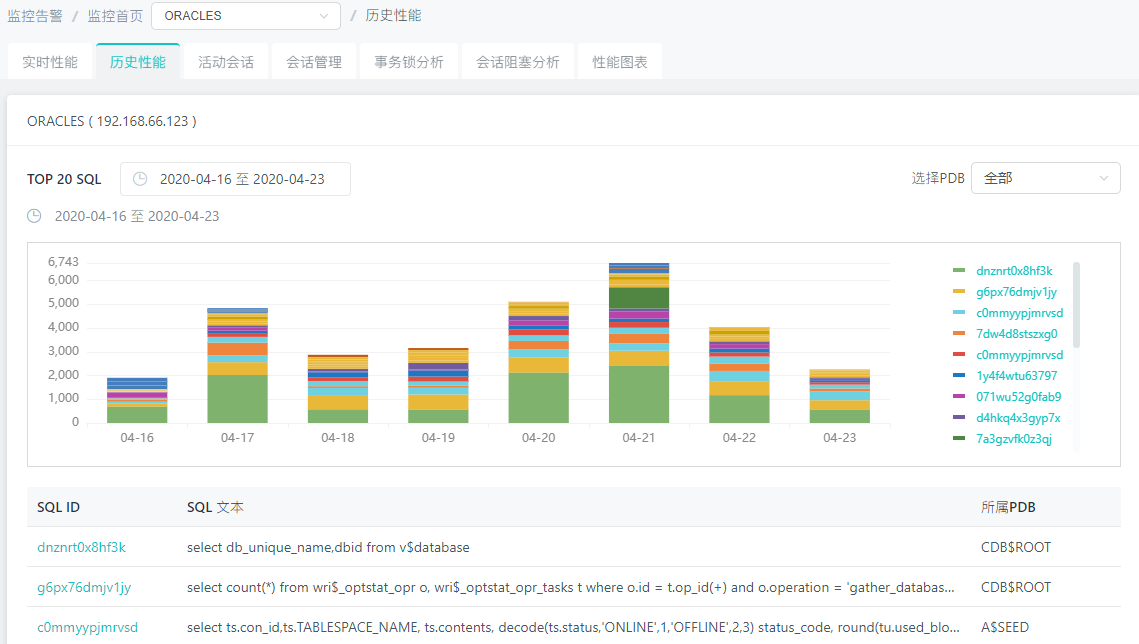The height and width of the screenshot is (644, 1139).
Task: Toggle g6px76dmjv1jy legend entry visibility
Action: click(x=1016, y=292)
